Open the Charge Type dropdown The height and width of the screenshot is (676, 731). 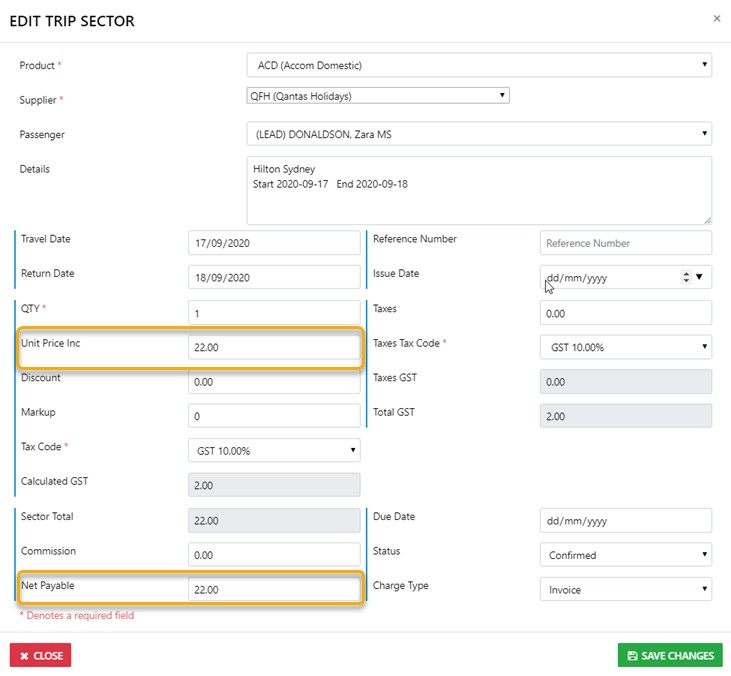pos(625,590)
